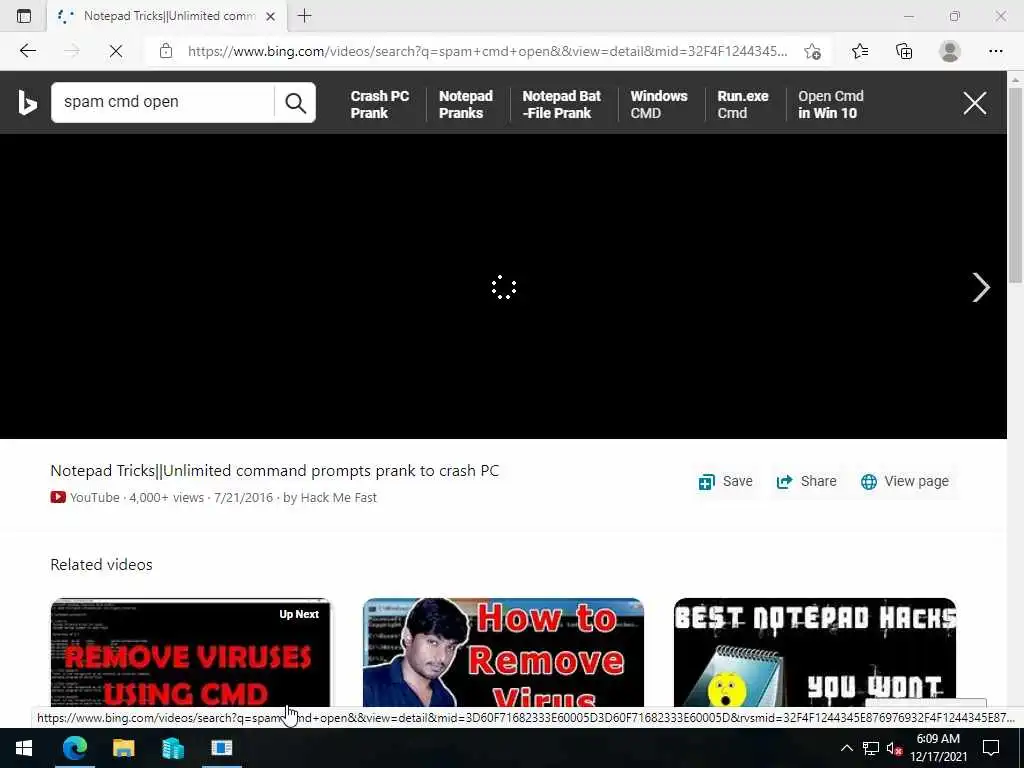Open Best Notepad Hacks thumbnail

[815, 652]
